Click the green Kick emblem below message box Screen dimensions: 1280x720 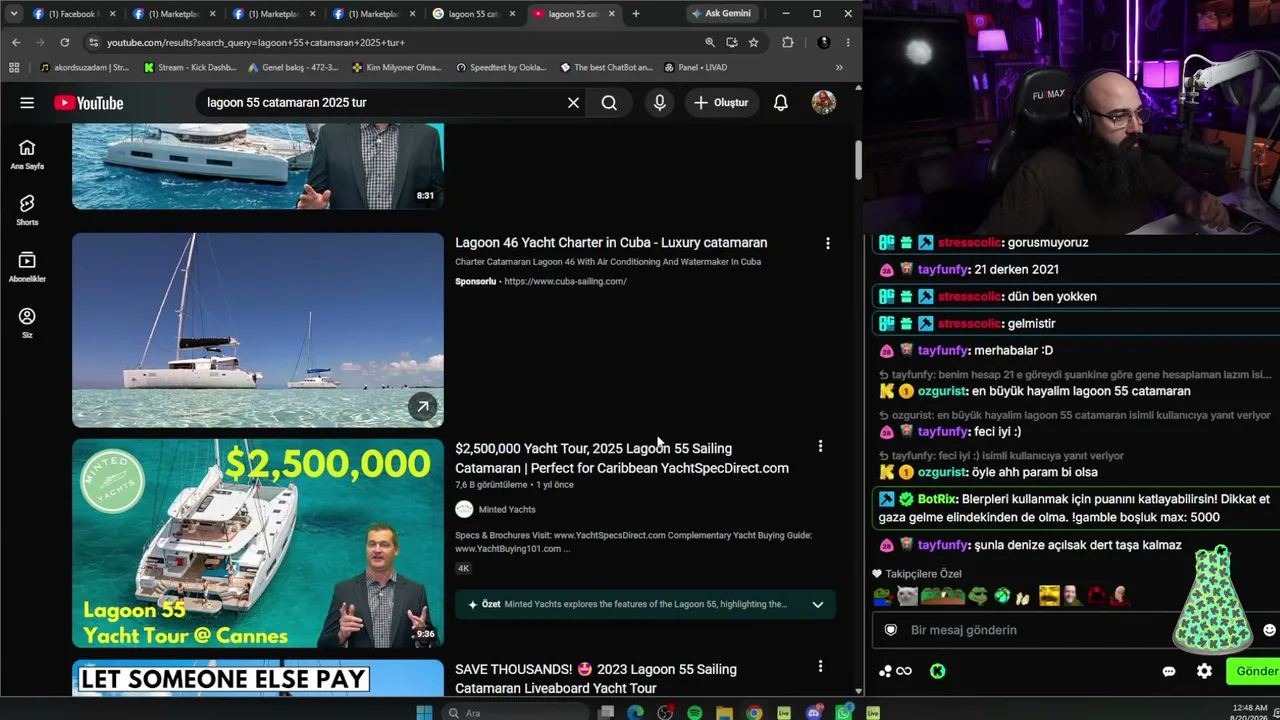coord(937,671)
